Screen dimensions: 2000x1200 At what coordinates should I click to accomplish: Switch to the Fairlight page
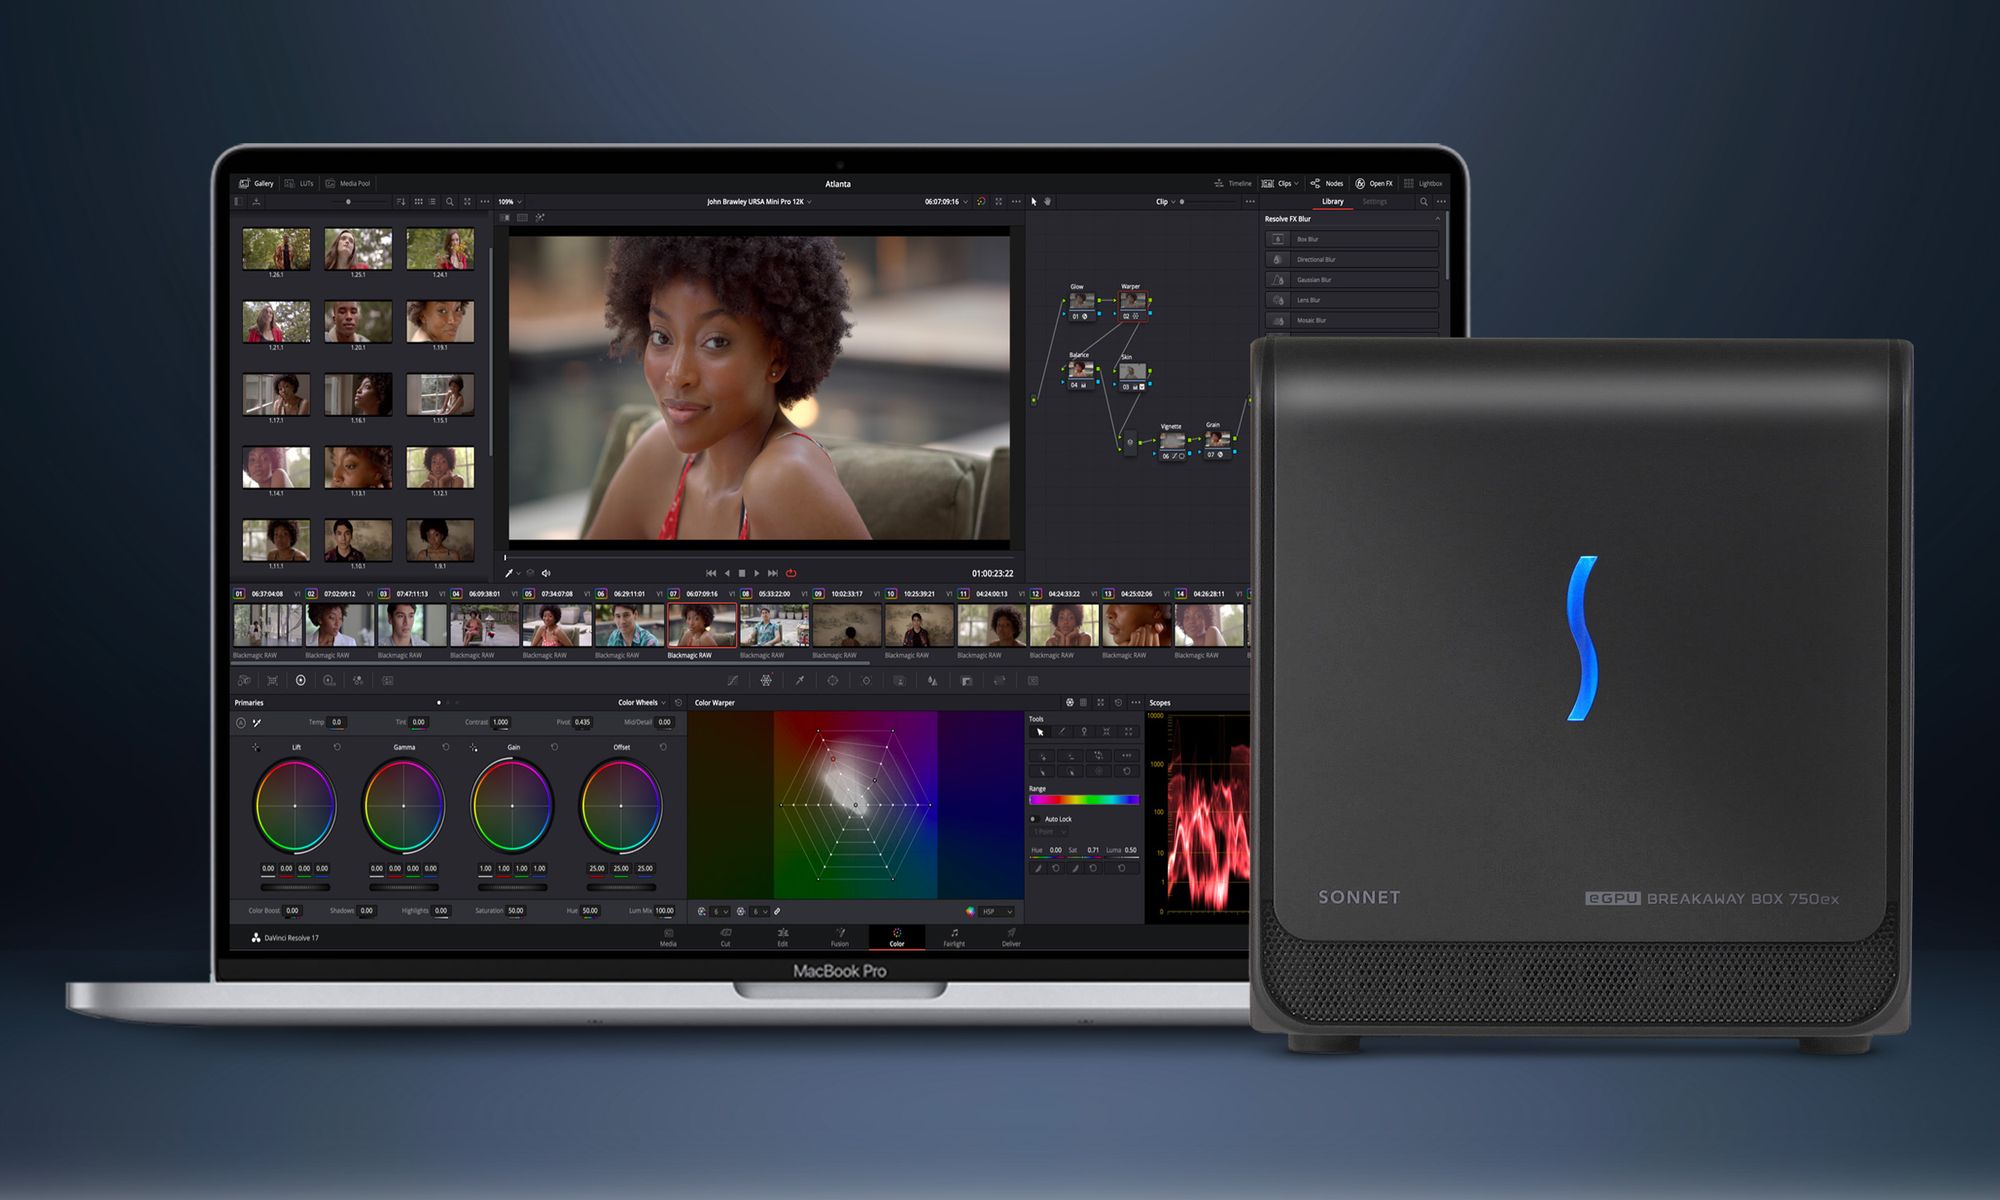pos(954,936)
